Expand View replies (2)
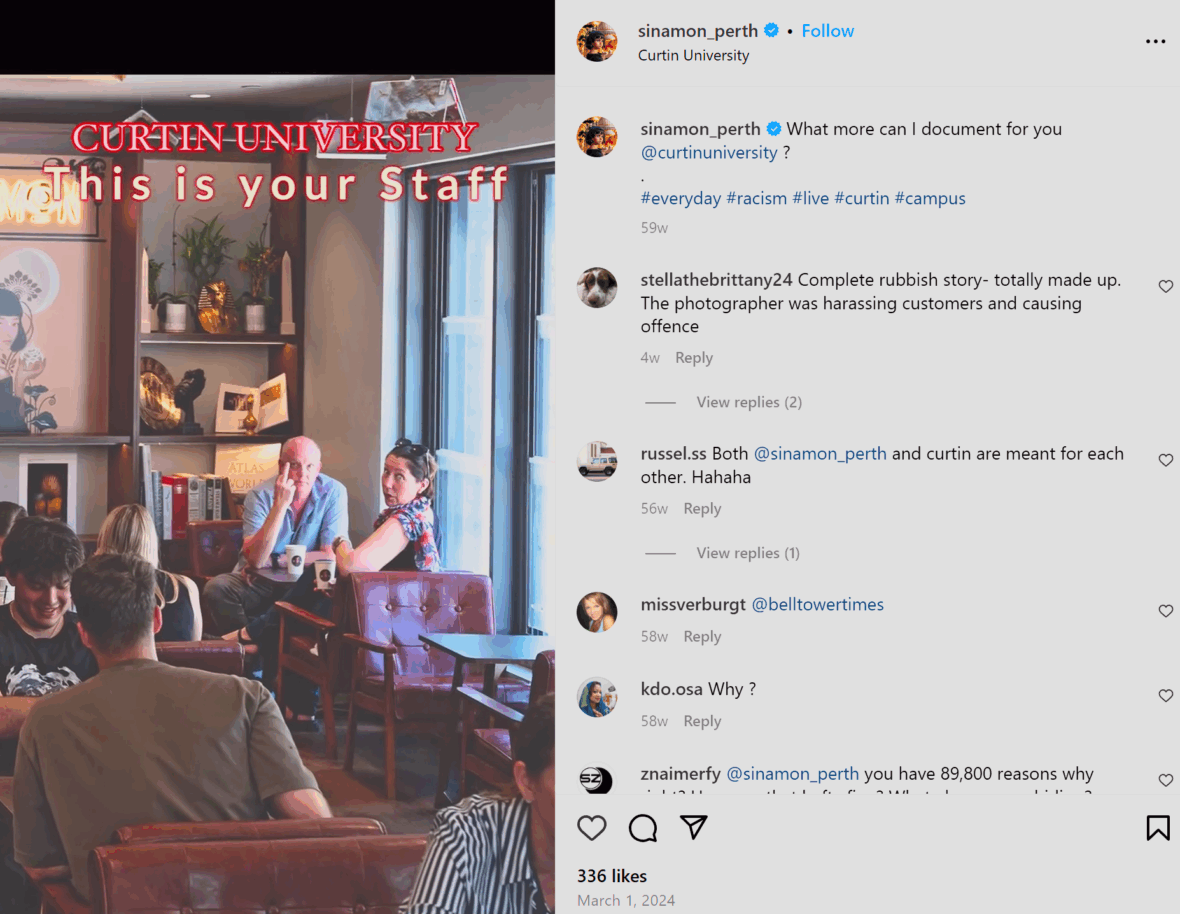Image resolution: width=1180 pixels, height=914 pixels. [x=749, y=402]
